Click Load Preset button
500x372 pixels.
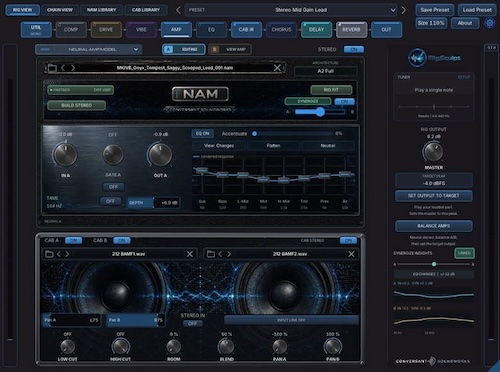[477, 10]
